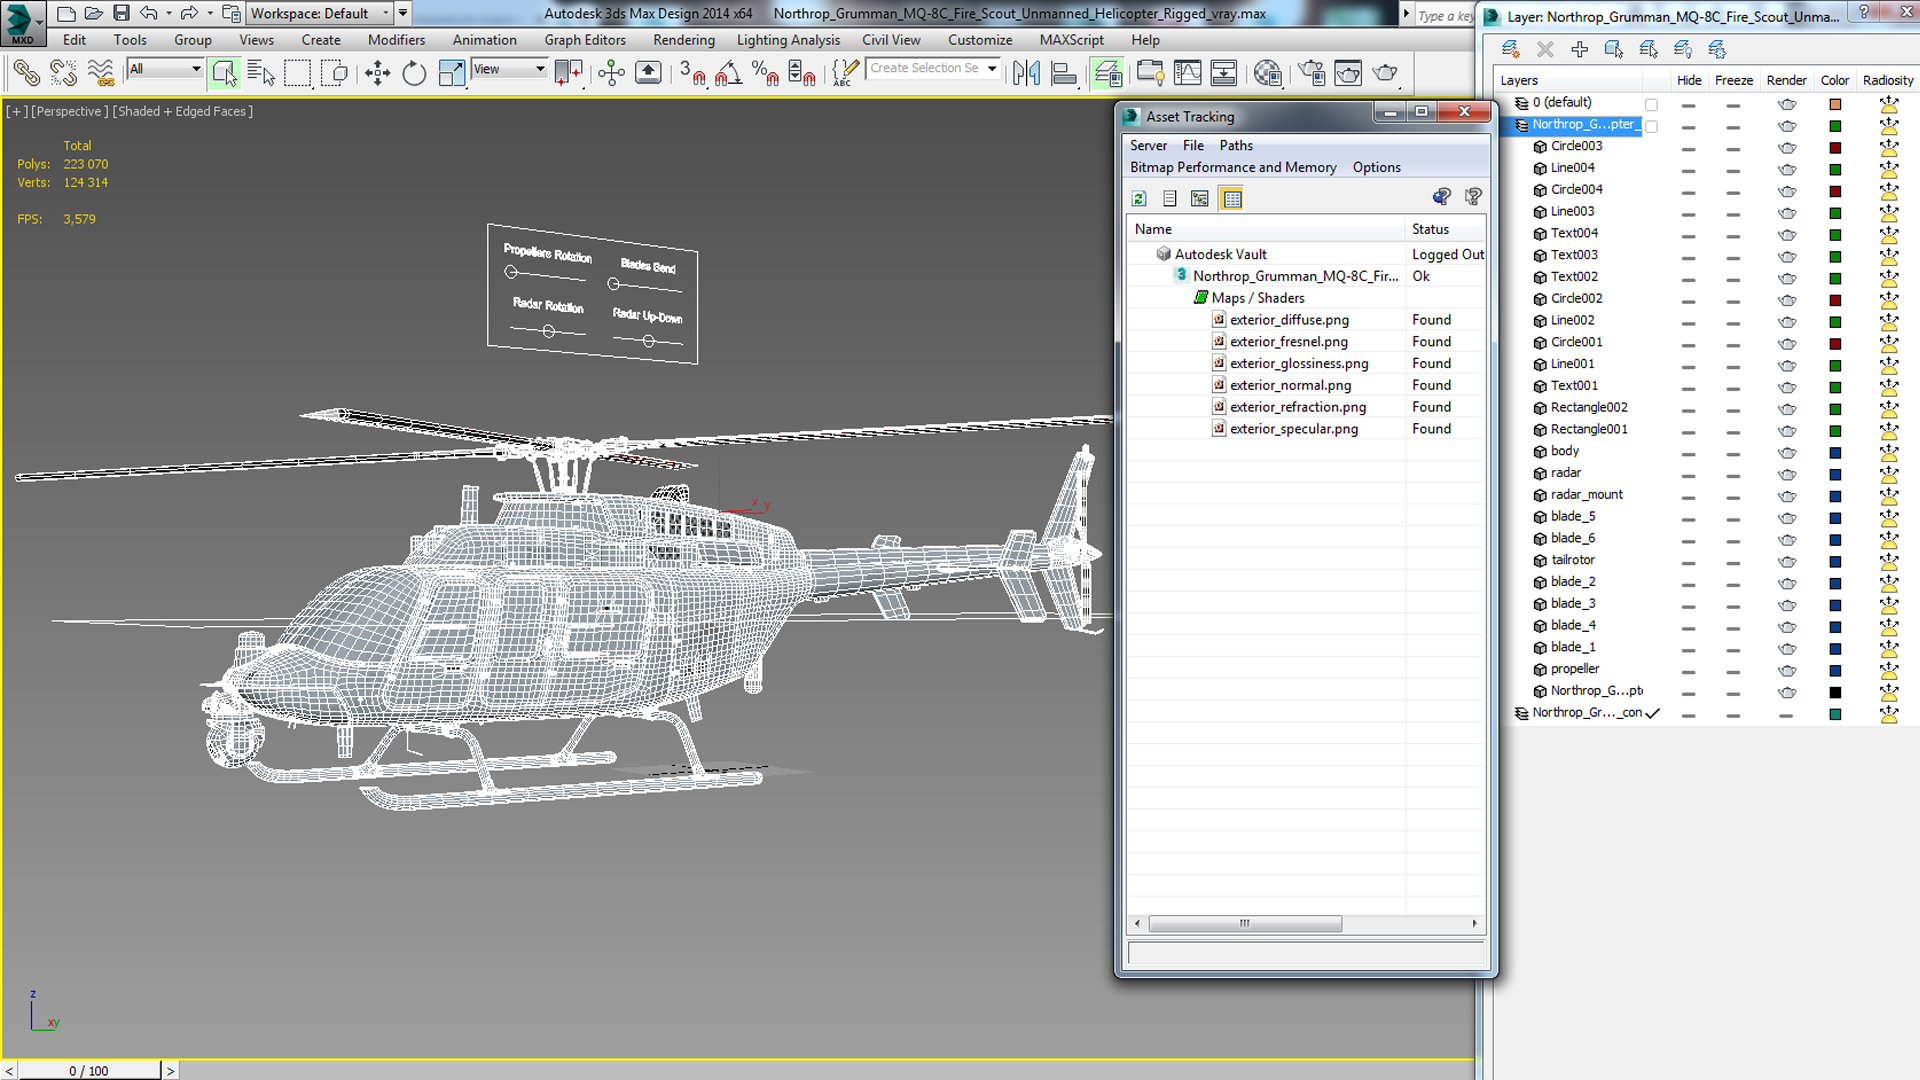Click Use Pivot Point Center icon
The height and width of the screenshot is (1080, 1920).
[568, 73]
